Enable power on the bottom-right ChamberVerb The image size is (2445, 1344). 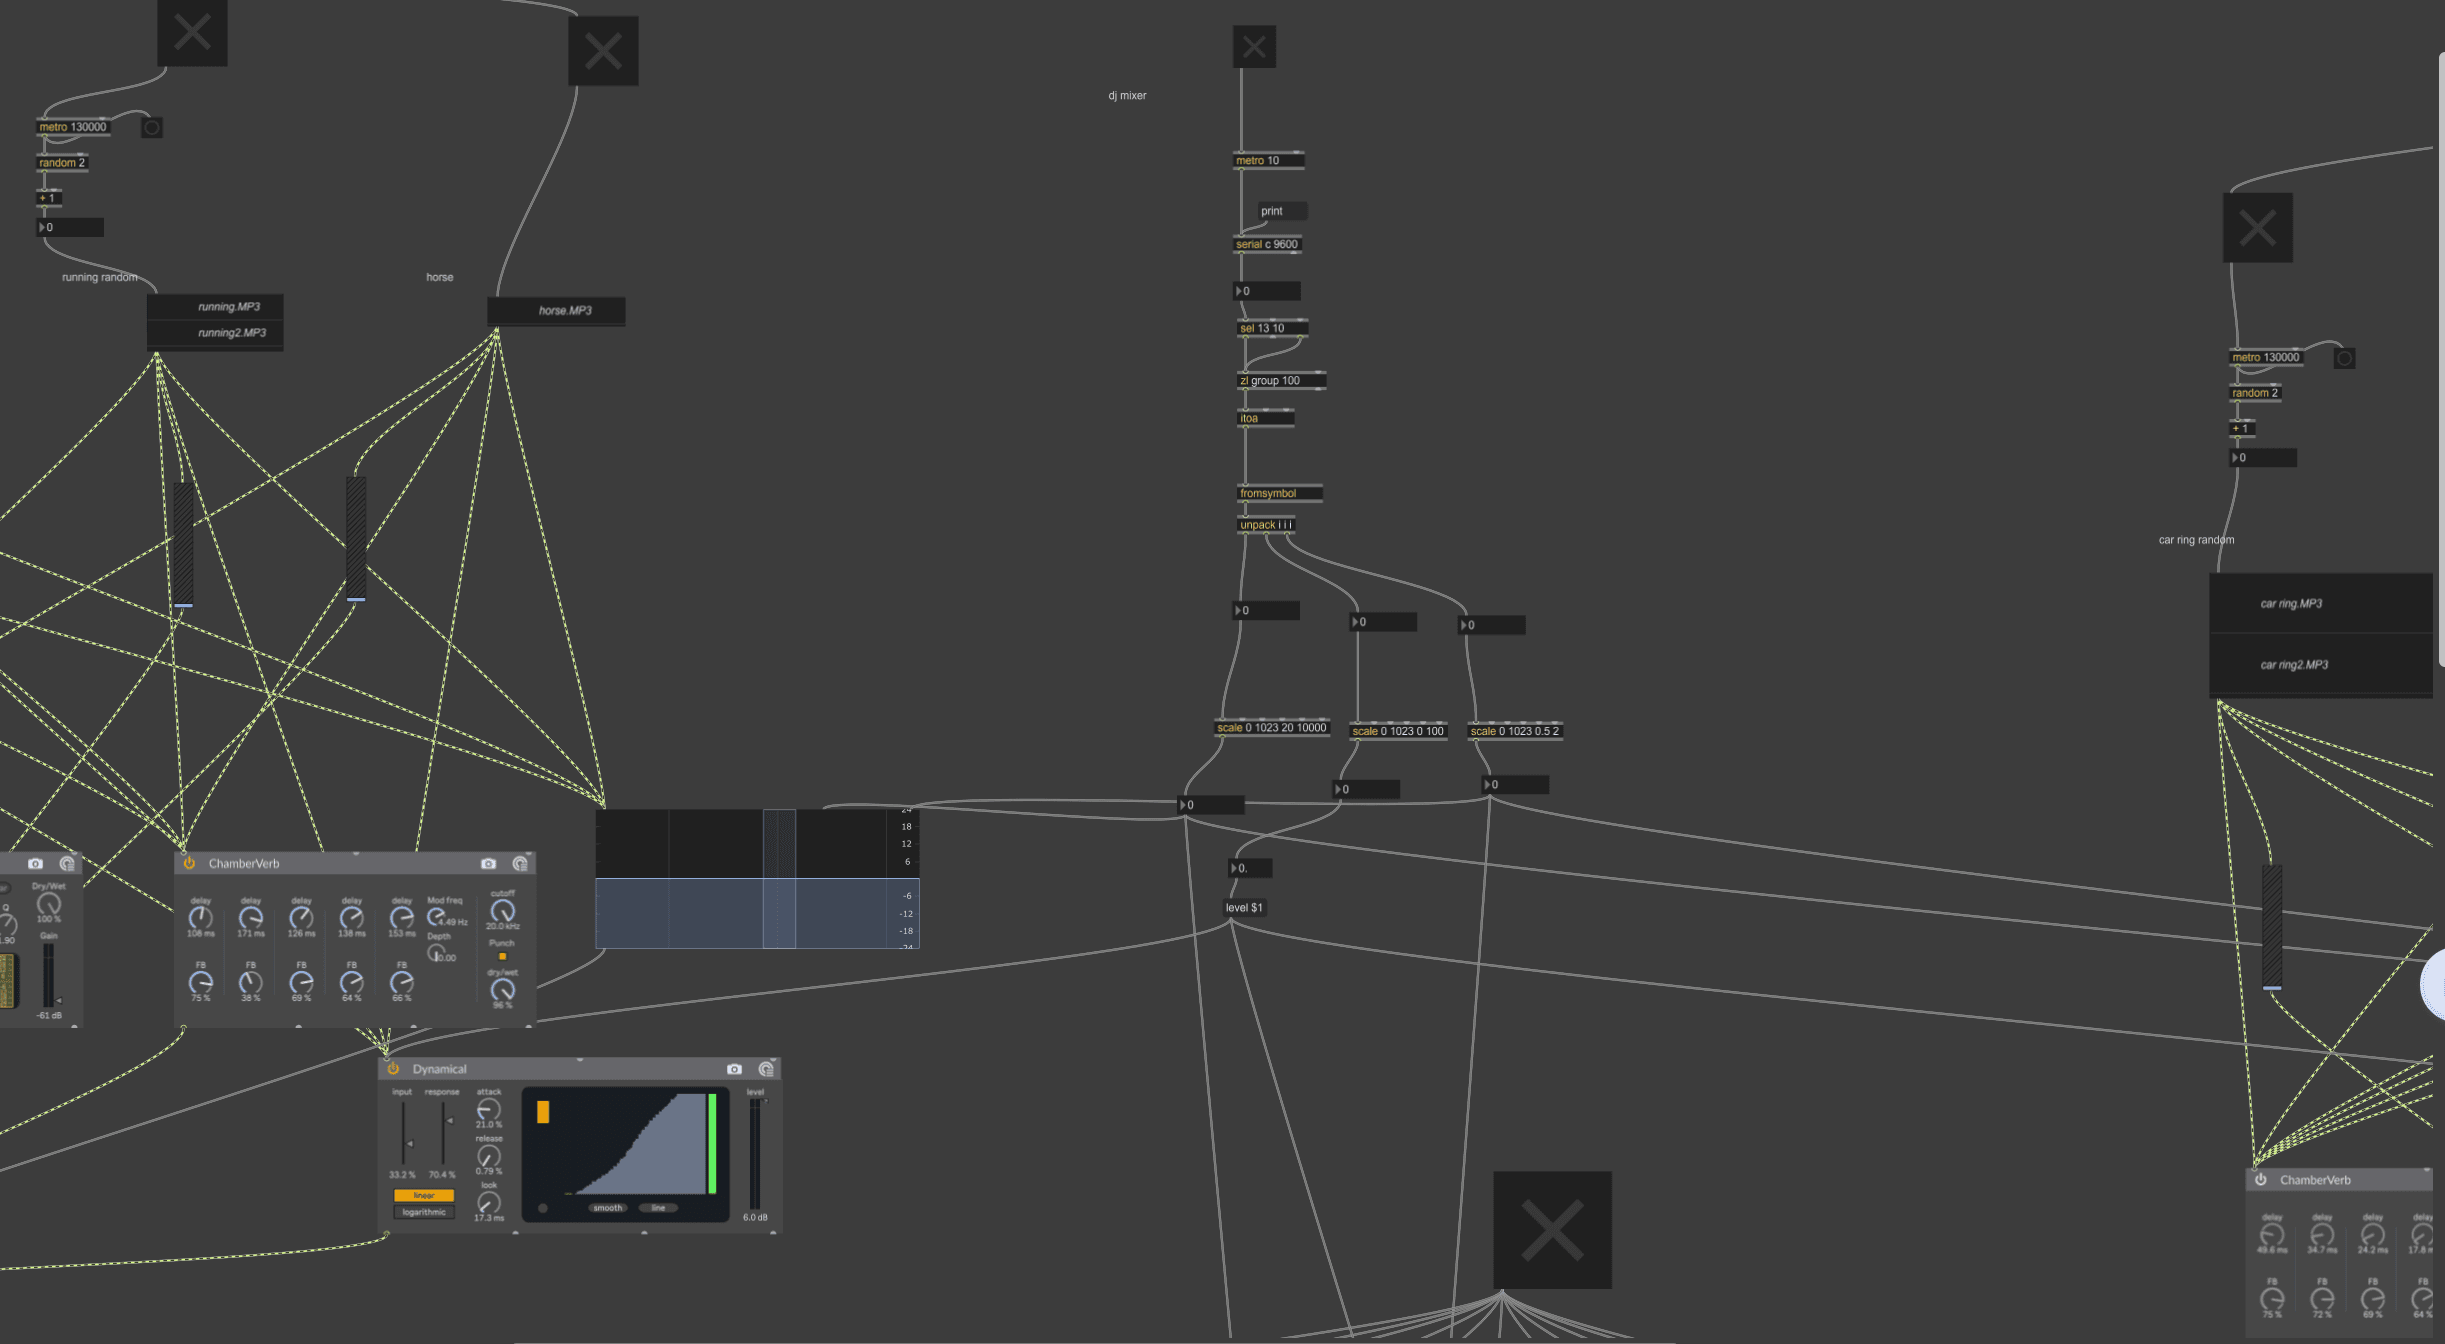point(2261,1180)
